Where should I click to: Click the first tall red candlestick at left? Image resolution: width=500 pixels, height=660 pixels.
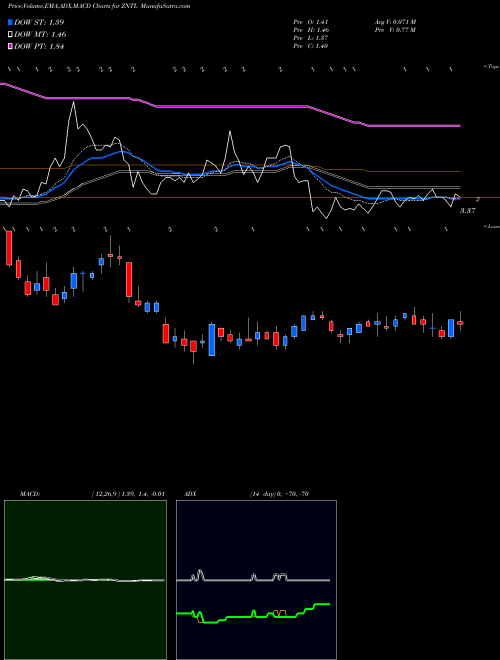9,248
